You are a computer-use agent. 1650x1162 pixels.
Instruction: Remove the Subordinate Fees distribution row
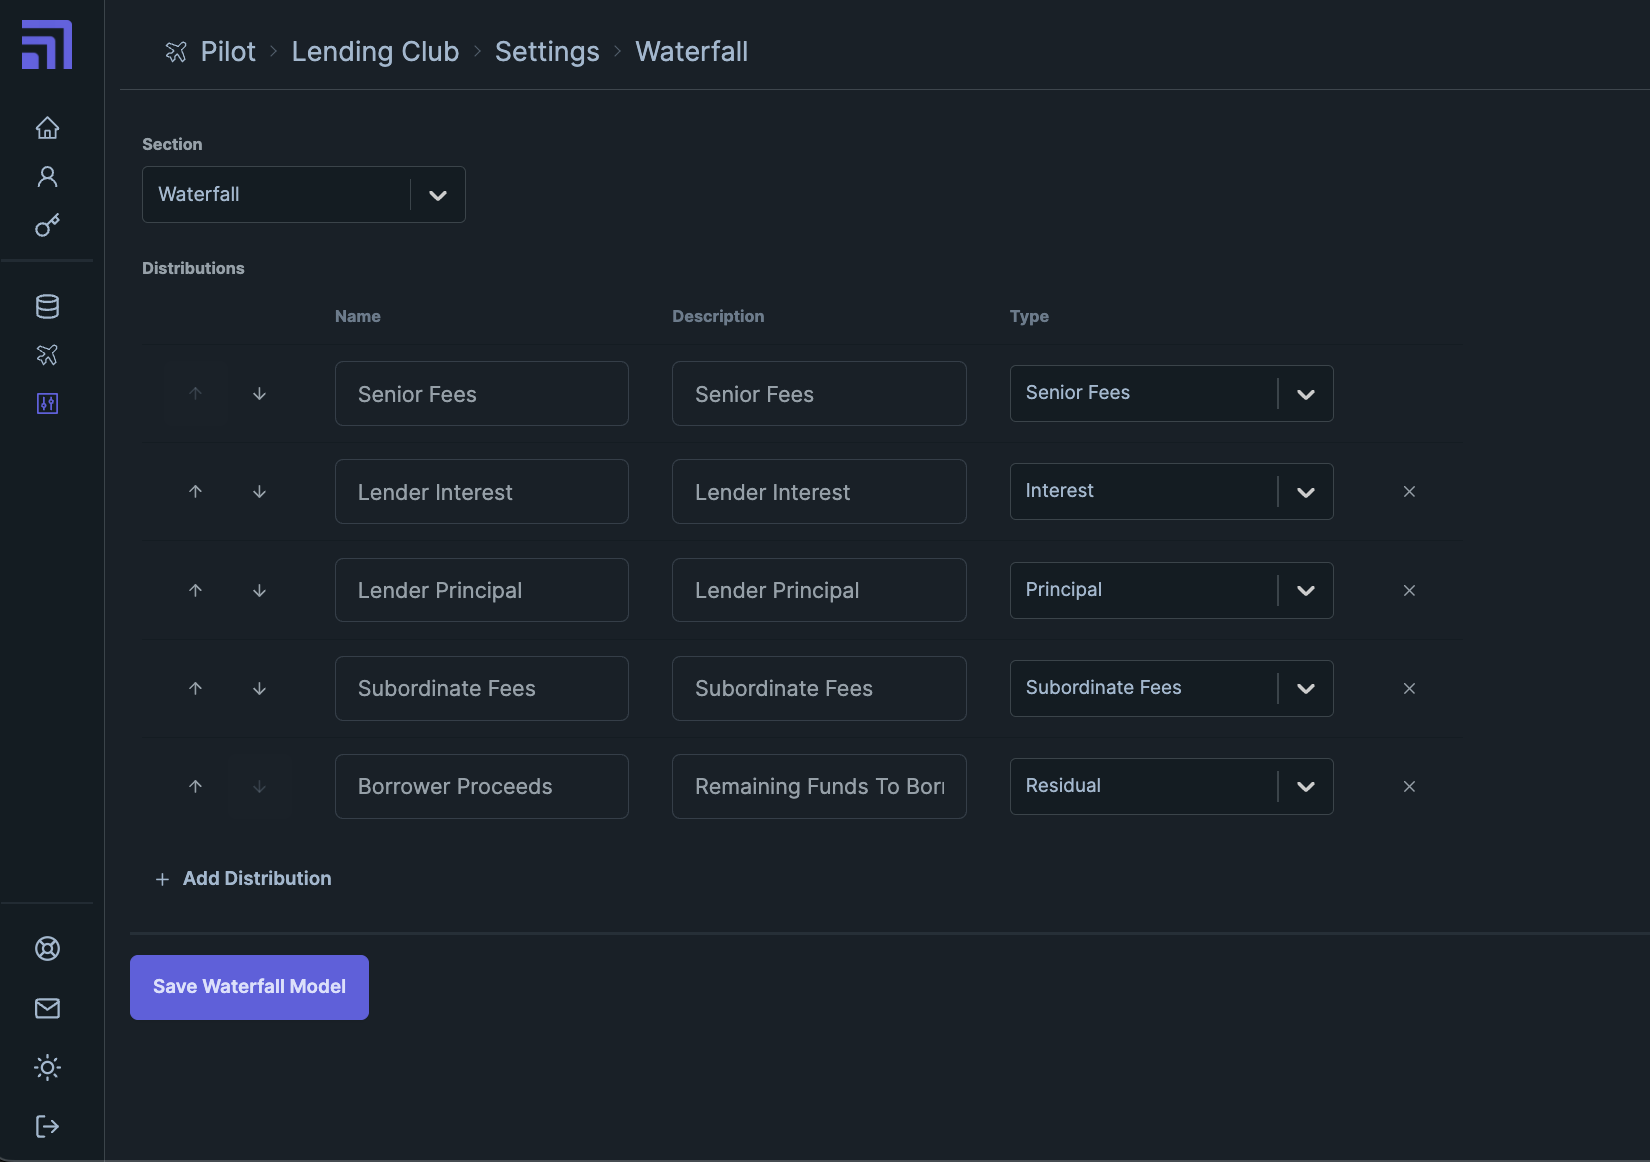[x=1409, y=688]
